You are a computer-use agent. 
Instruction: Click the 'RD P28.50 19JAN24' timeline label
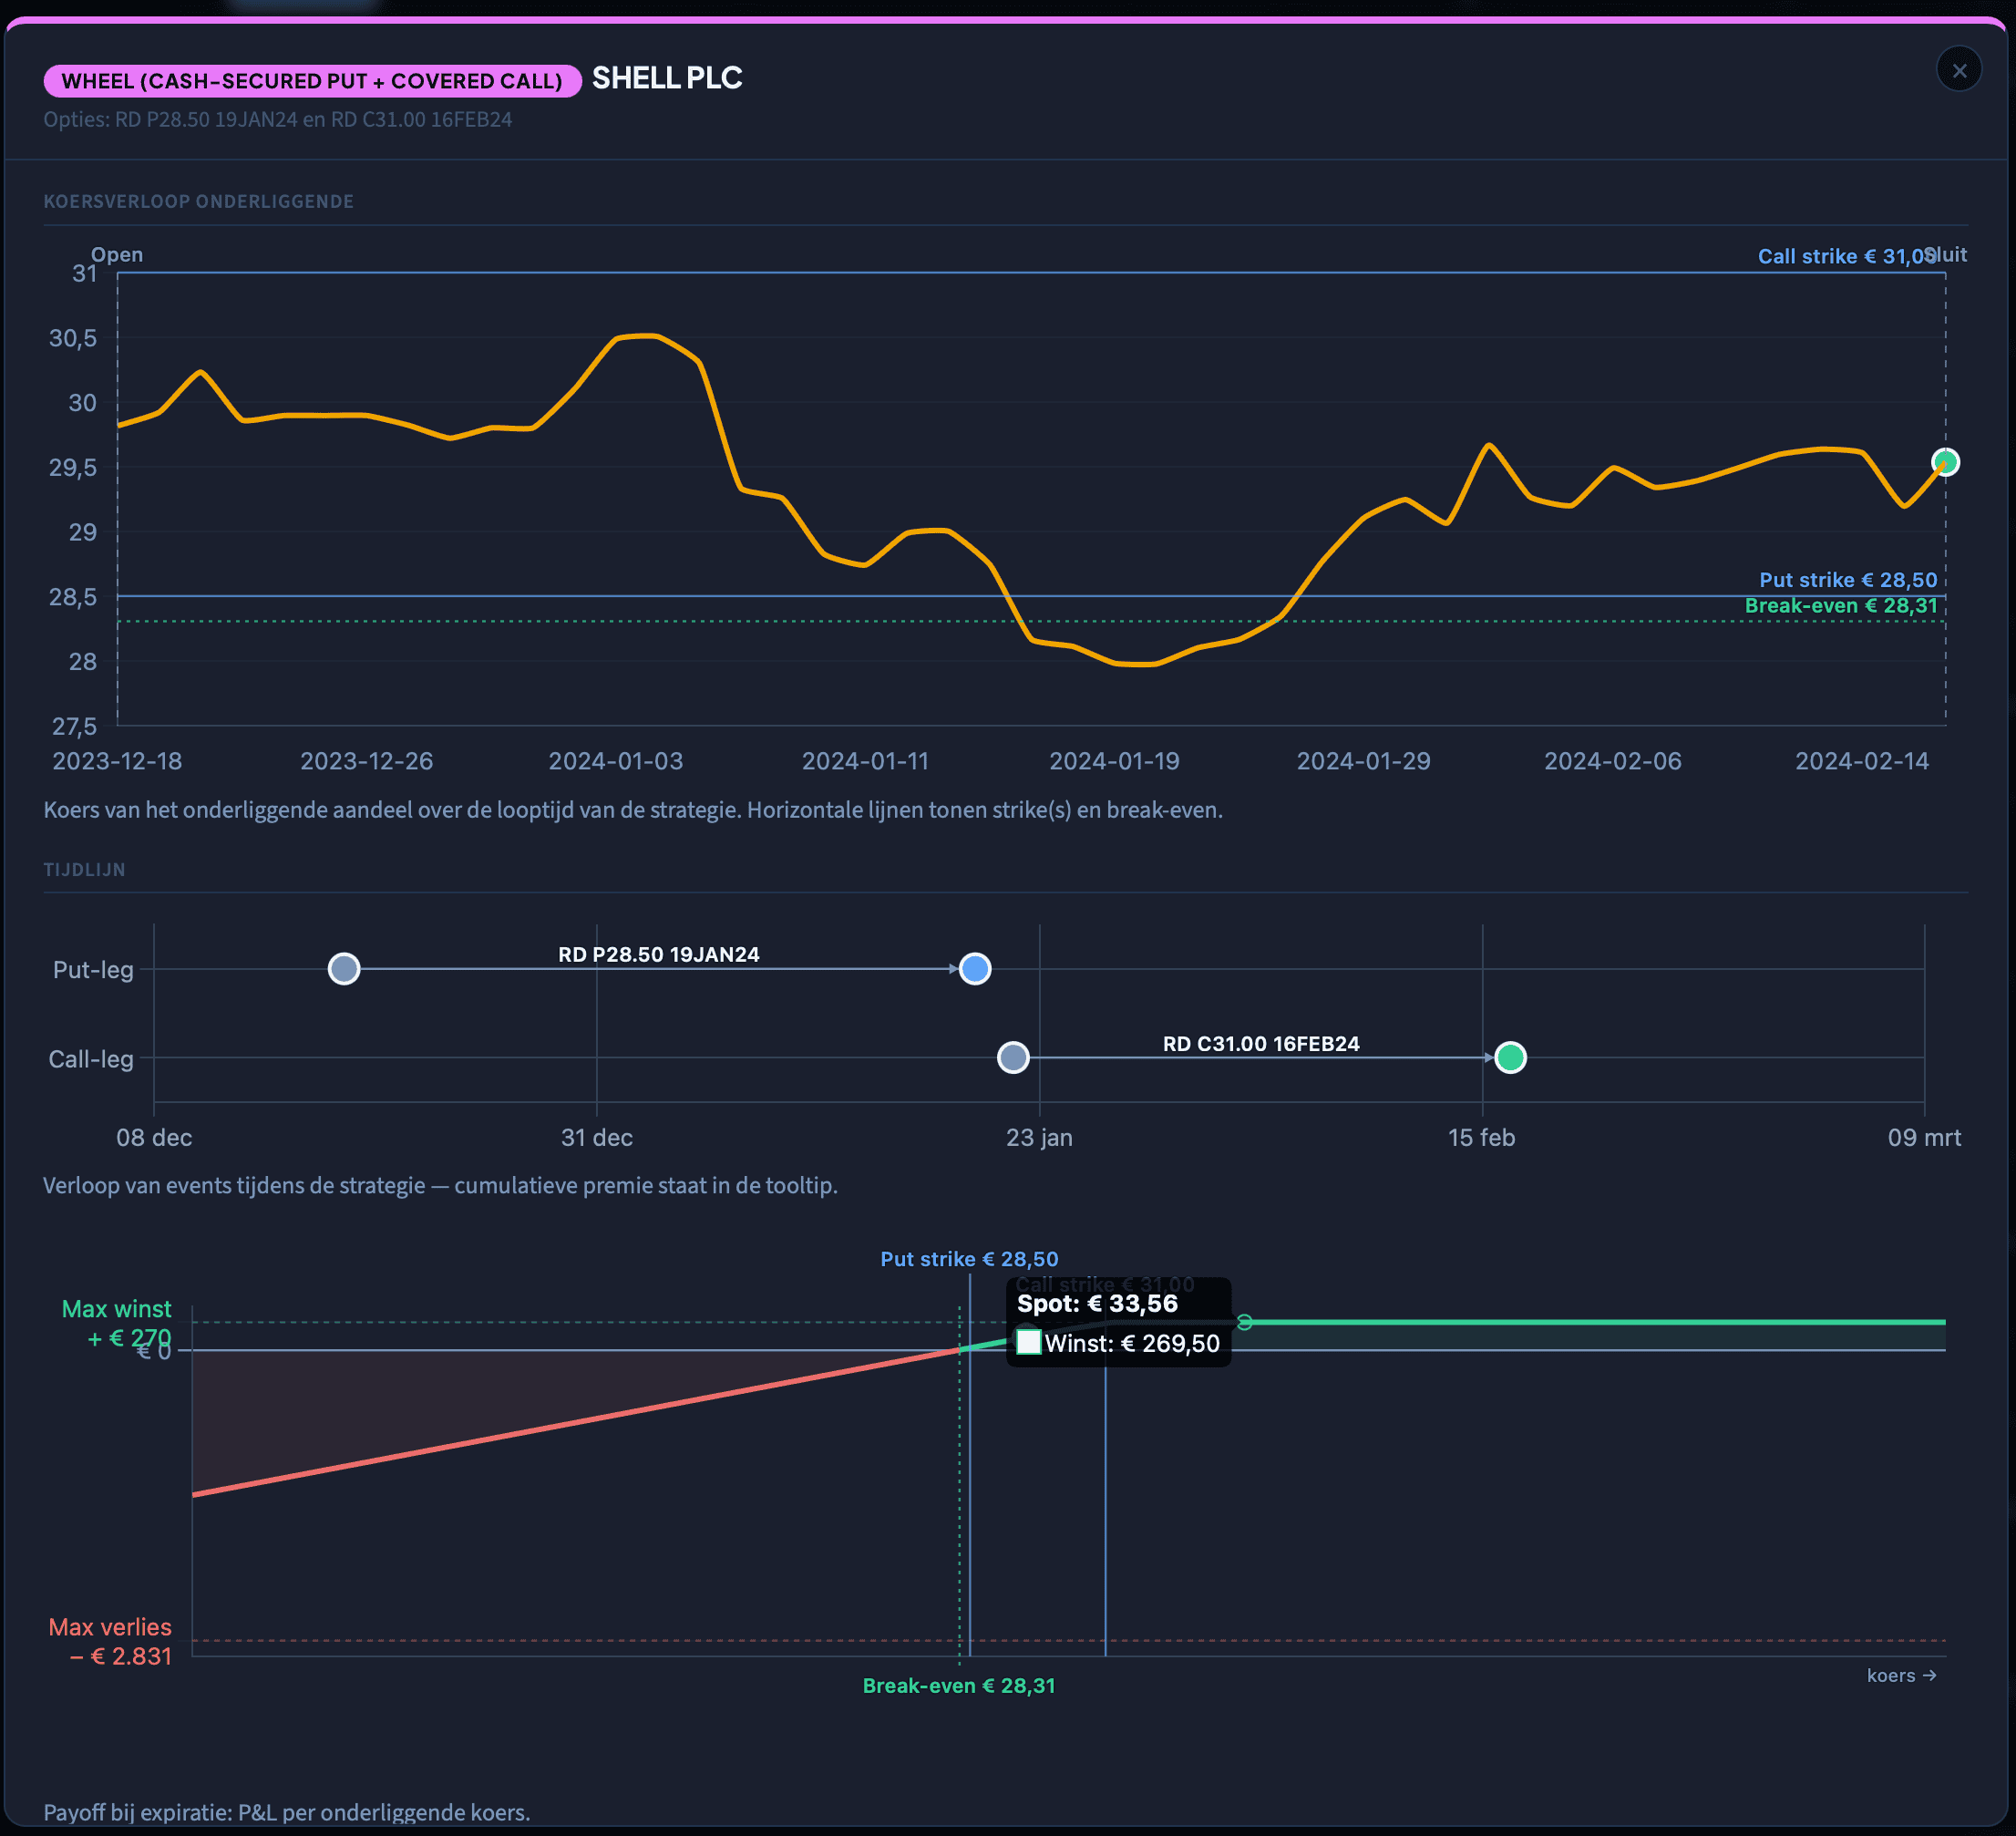pyautogui.click(x=659, y=954)
